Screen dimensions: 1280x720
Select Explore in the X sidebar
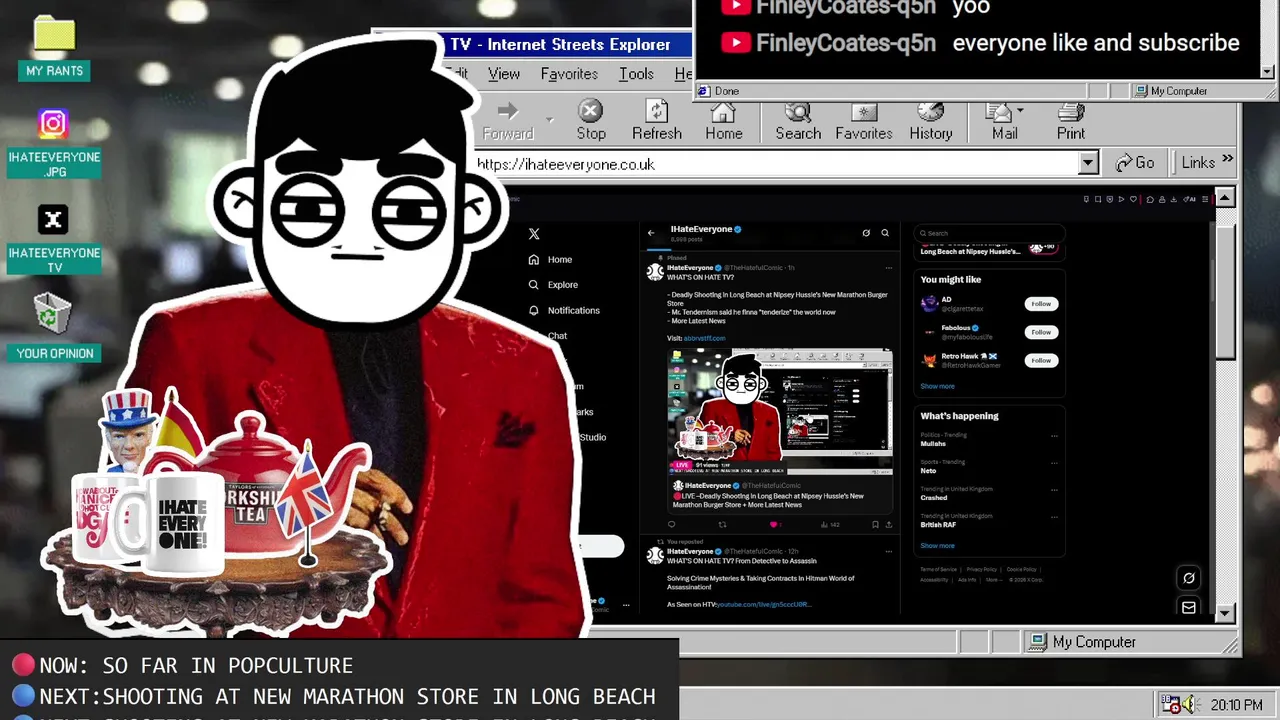(x=554, y=285)
